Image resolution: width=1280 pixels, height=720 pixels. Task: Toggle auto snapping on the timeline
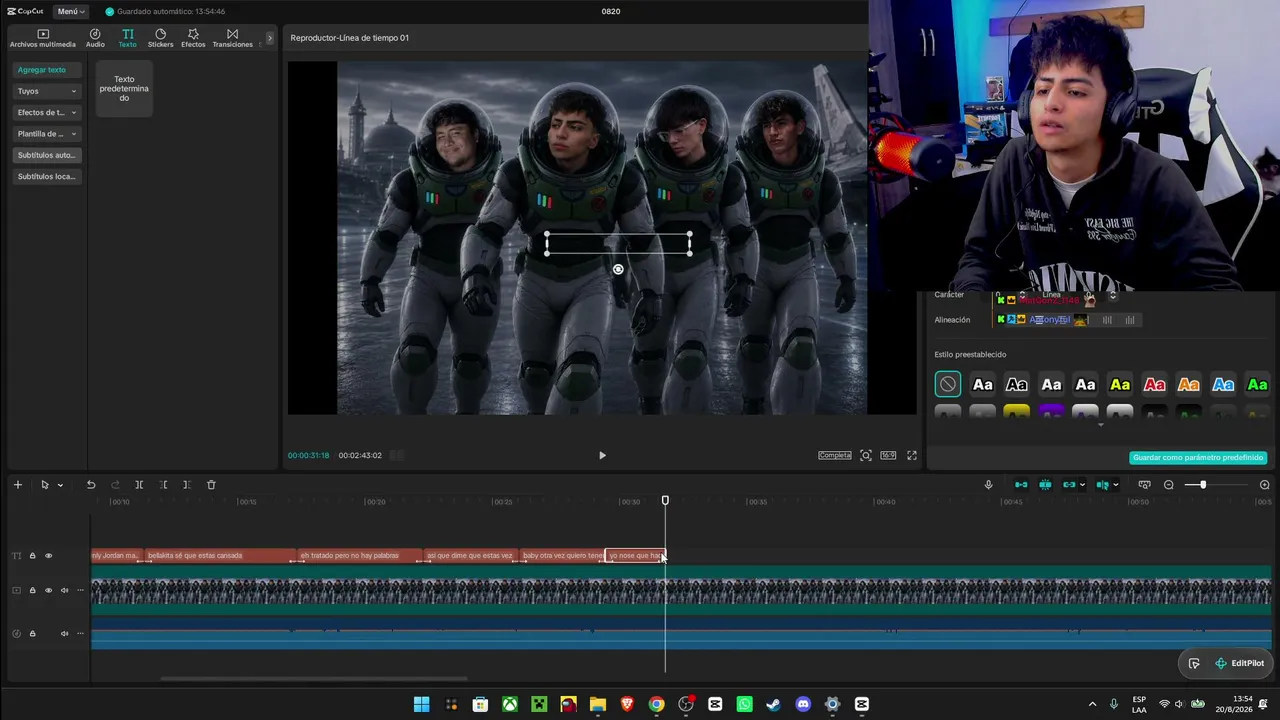pyautogui.click(x=1045, y=485)
